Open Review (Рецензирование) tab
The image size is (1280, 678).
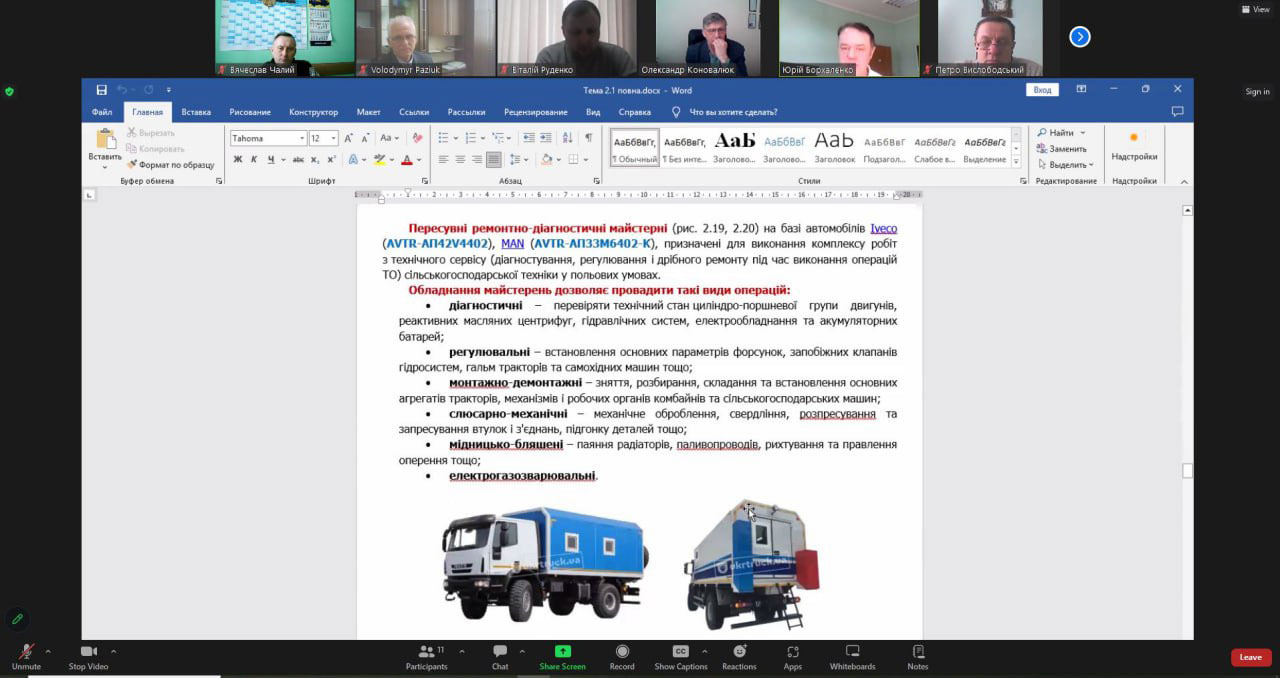[x=536, y=112]
